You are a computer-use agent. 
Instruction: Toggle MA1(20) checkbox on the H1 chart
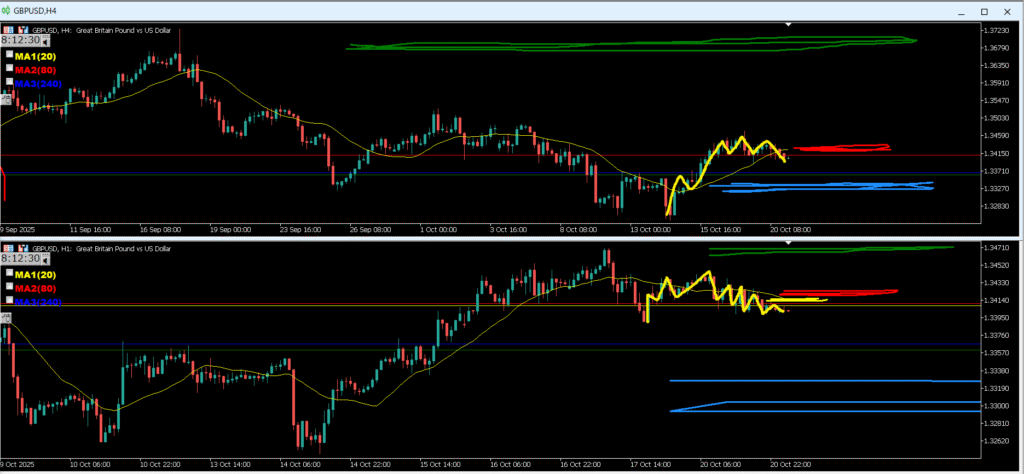(x=10, y=272)
